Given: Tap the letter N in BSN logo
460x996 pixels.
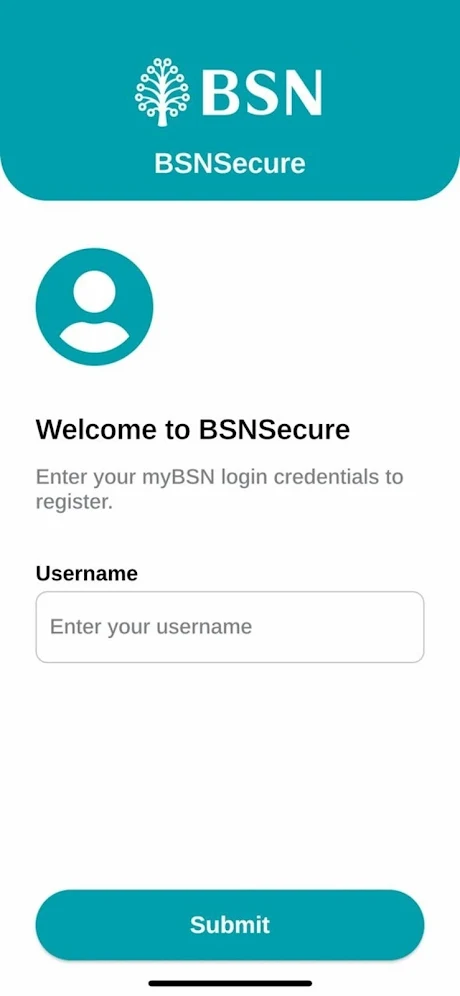Looking at the screenshot, I should tap(299, 93).
